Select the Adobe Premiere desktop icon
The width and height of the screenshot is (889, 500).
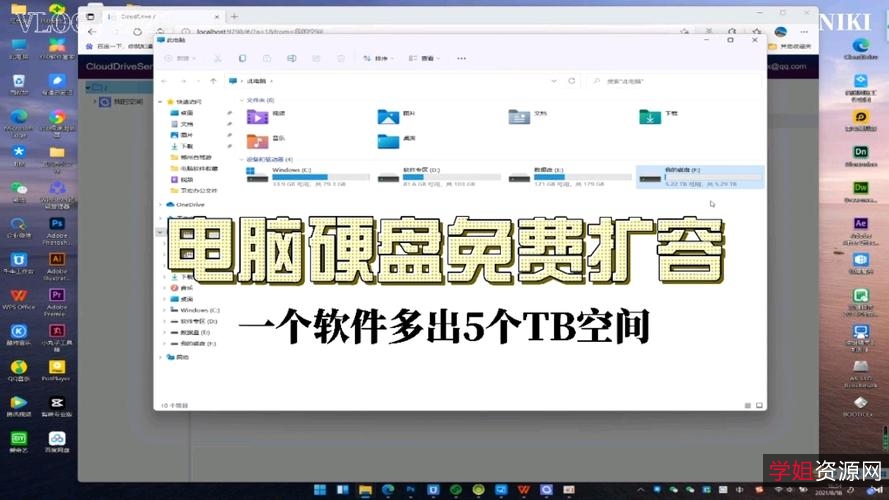coord(57,302)
